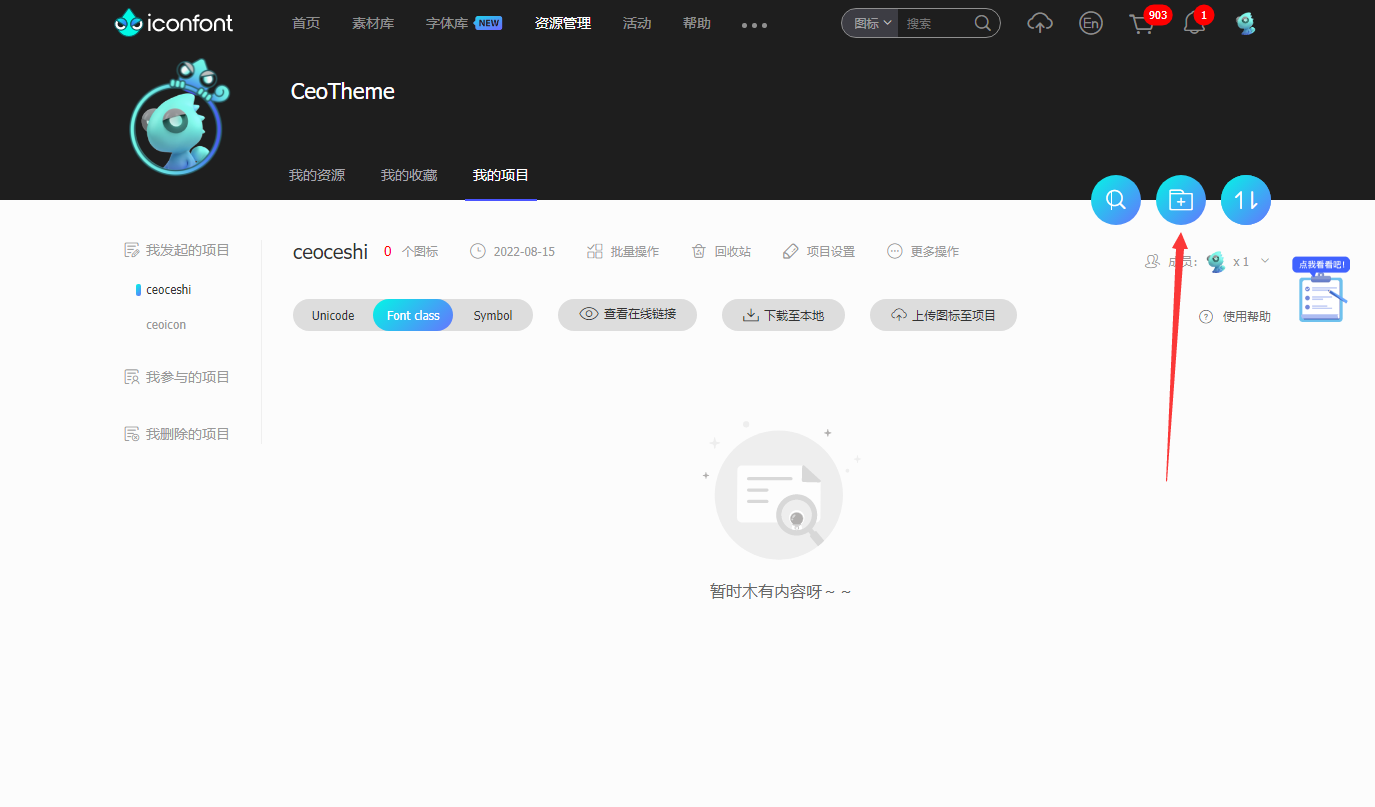This screenshot has width=1375, height=807.
Task: Open the user avatar menu in the header
Action: pyautogui.click(x=1245, y=23)
